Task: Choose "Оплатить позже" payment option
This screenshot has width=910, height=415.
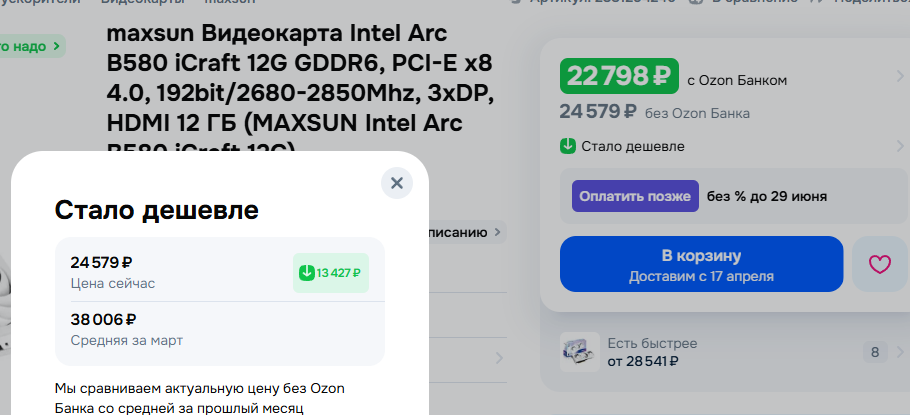Action: pos(635,196)
